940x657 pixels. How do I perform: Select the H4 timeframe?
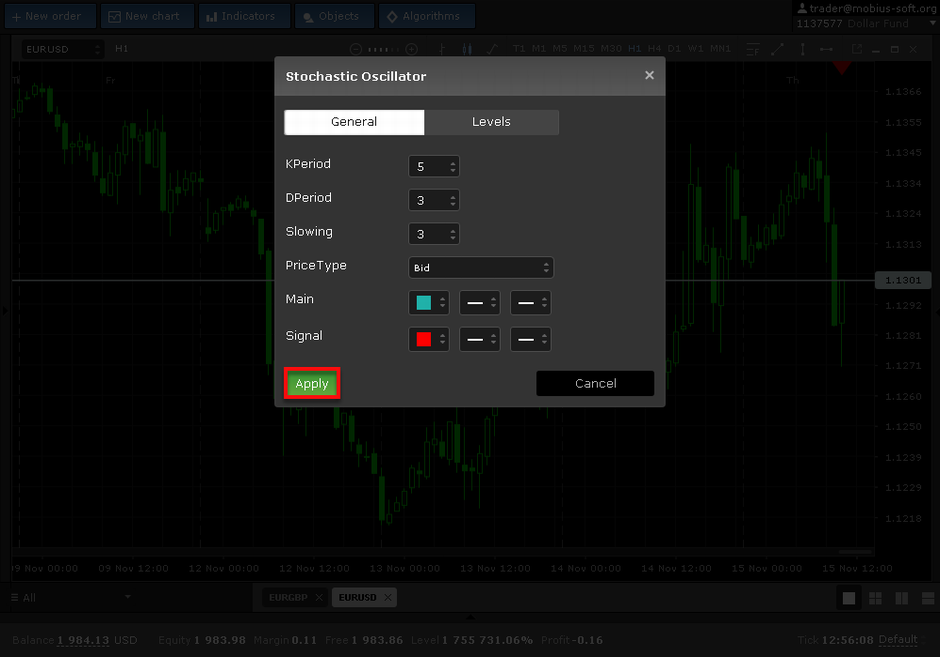pyautogui.click(x=655, y=49)
